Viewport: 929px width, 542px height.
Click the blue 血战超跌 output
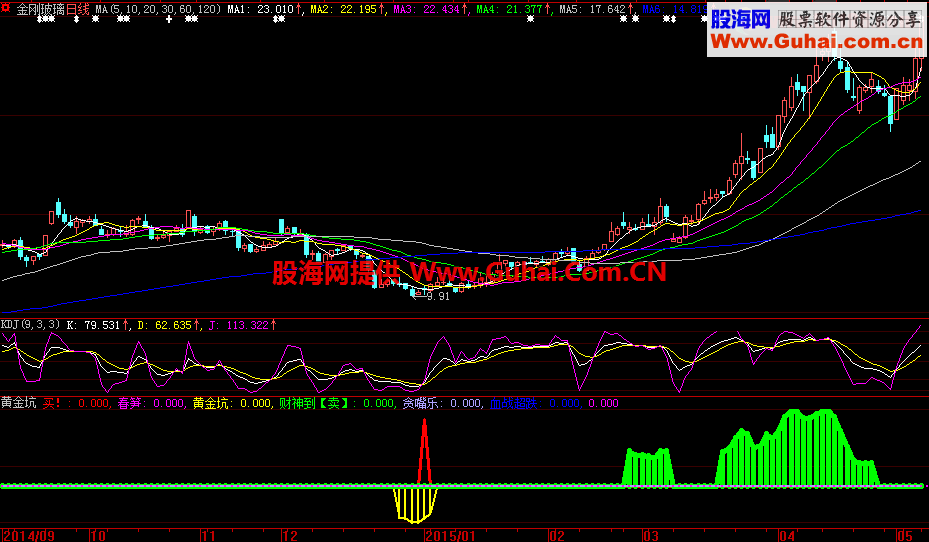[x=535, y=403]
